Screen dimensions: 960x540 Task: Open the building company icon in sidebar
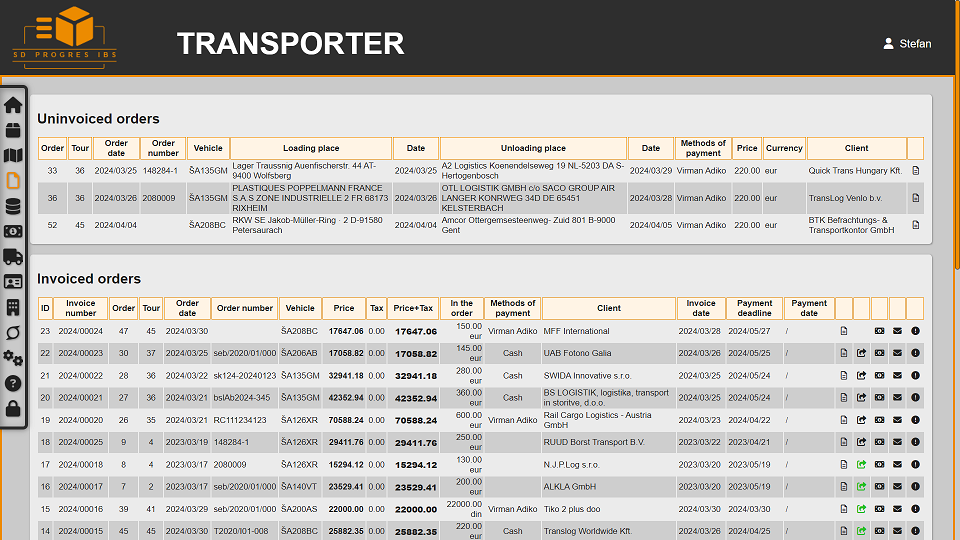(13, 307)
